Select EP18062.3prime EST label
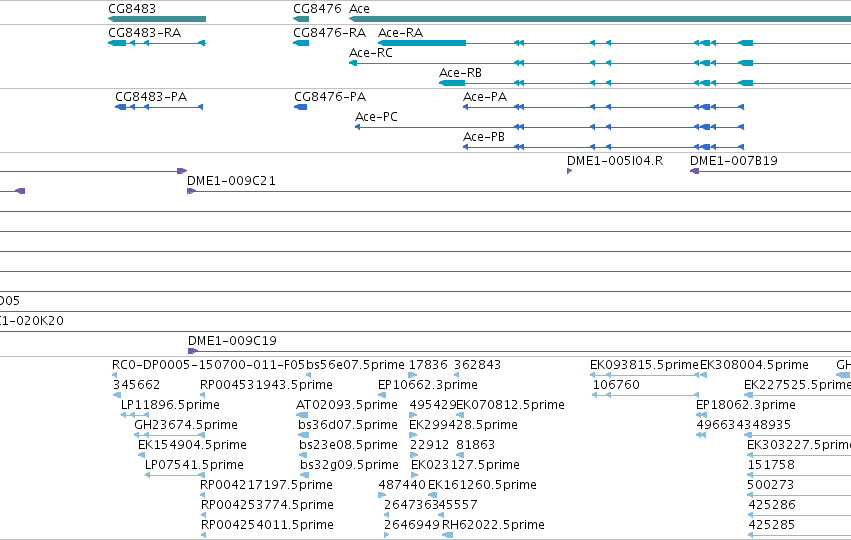The width and height of the screenshot is (851, 540). click(x=746, y=405)
